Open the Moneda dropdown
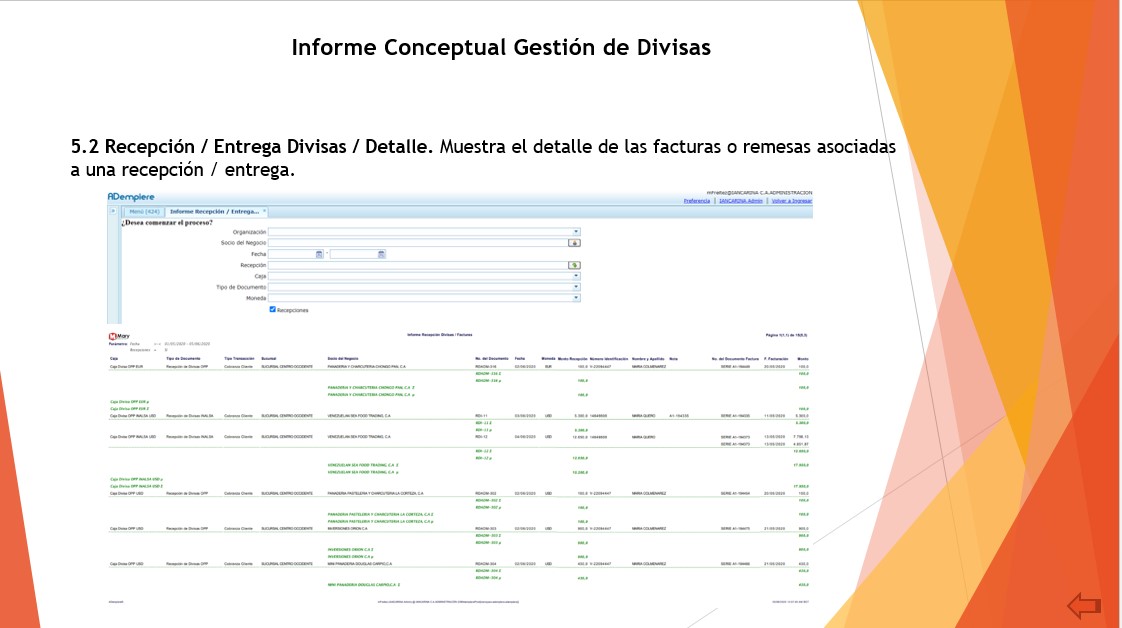Image resolution: width=1122 pixels, height=628 pixels. pyautogui.click(x=576, y=298)
